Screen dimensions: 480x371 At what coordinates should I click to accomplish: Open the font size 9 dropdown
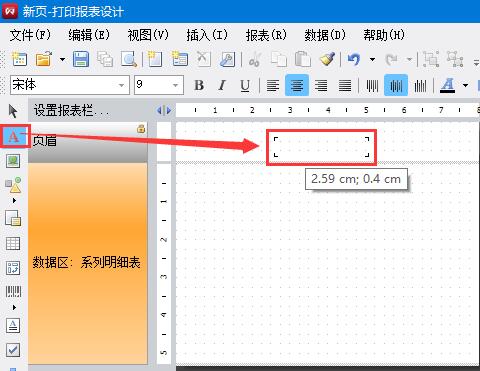pos(176,85)
